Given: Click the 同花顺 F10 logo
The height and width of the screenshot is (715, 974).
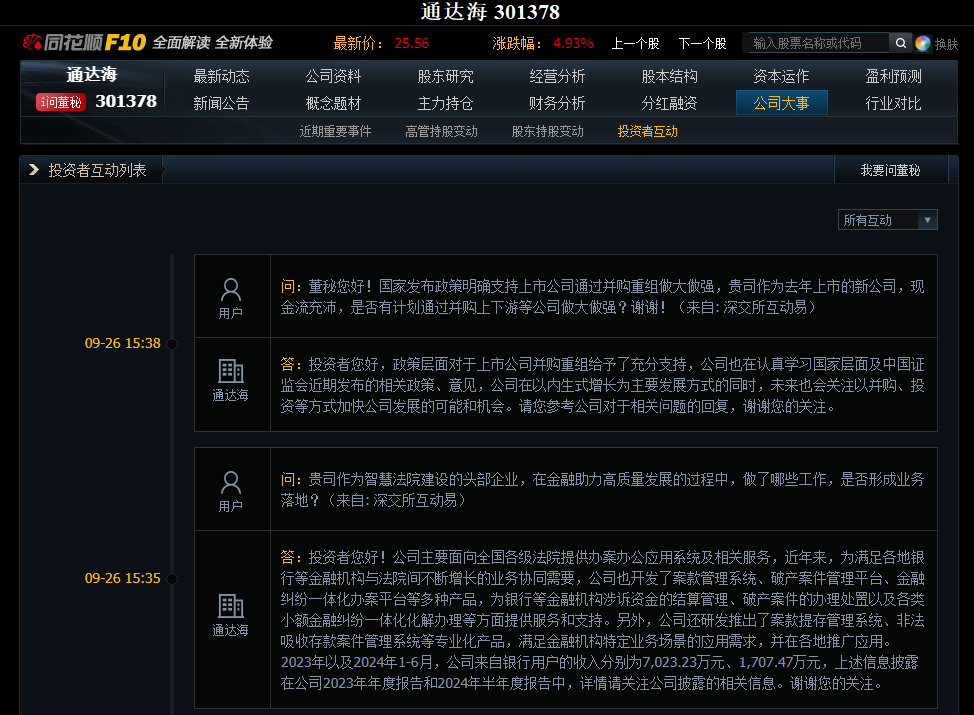Looking at the screenshot, I should (x=84, y=42).
